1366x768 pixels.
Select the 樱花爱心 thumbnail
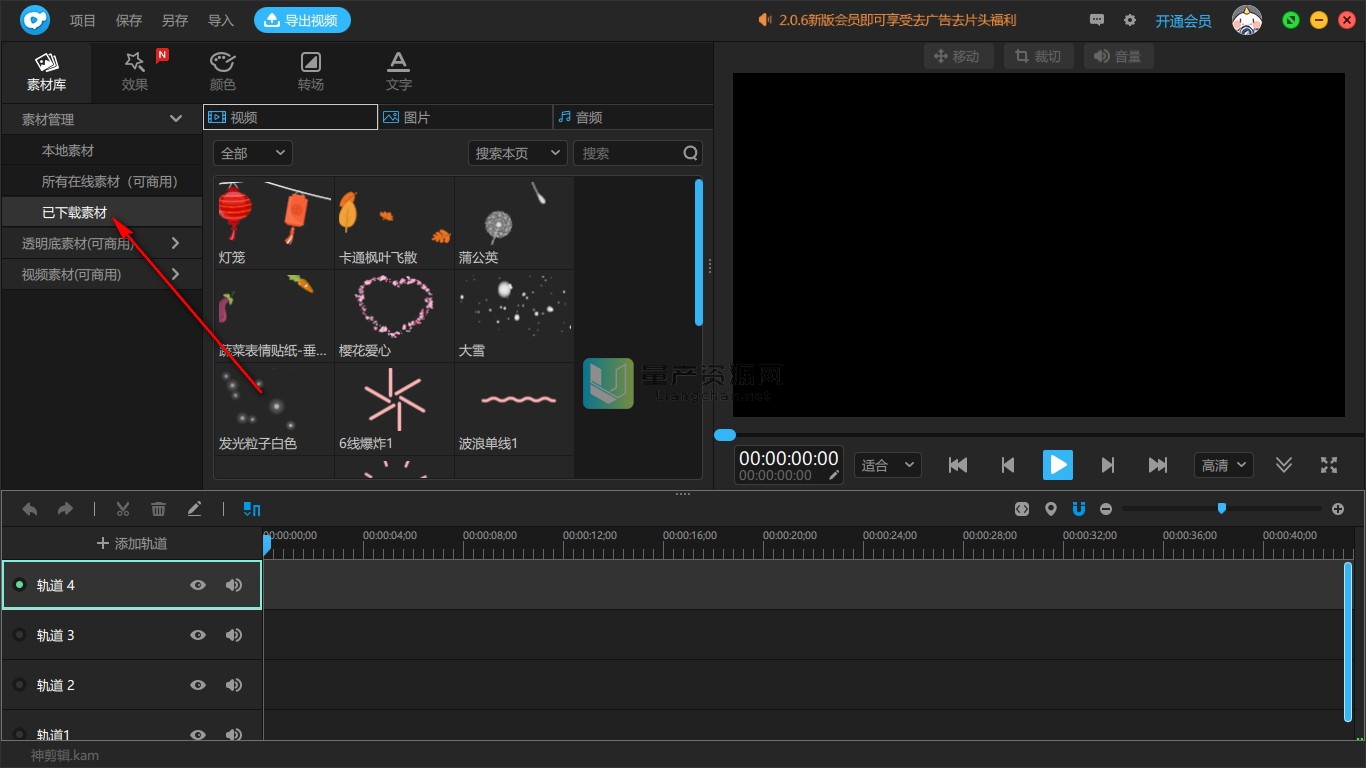pyautogui.click(x=394, y=315)
